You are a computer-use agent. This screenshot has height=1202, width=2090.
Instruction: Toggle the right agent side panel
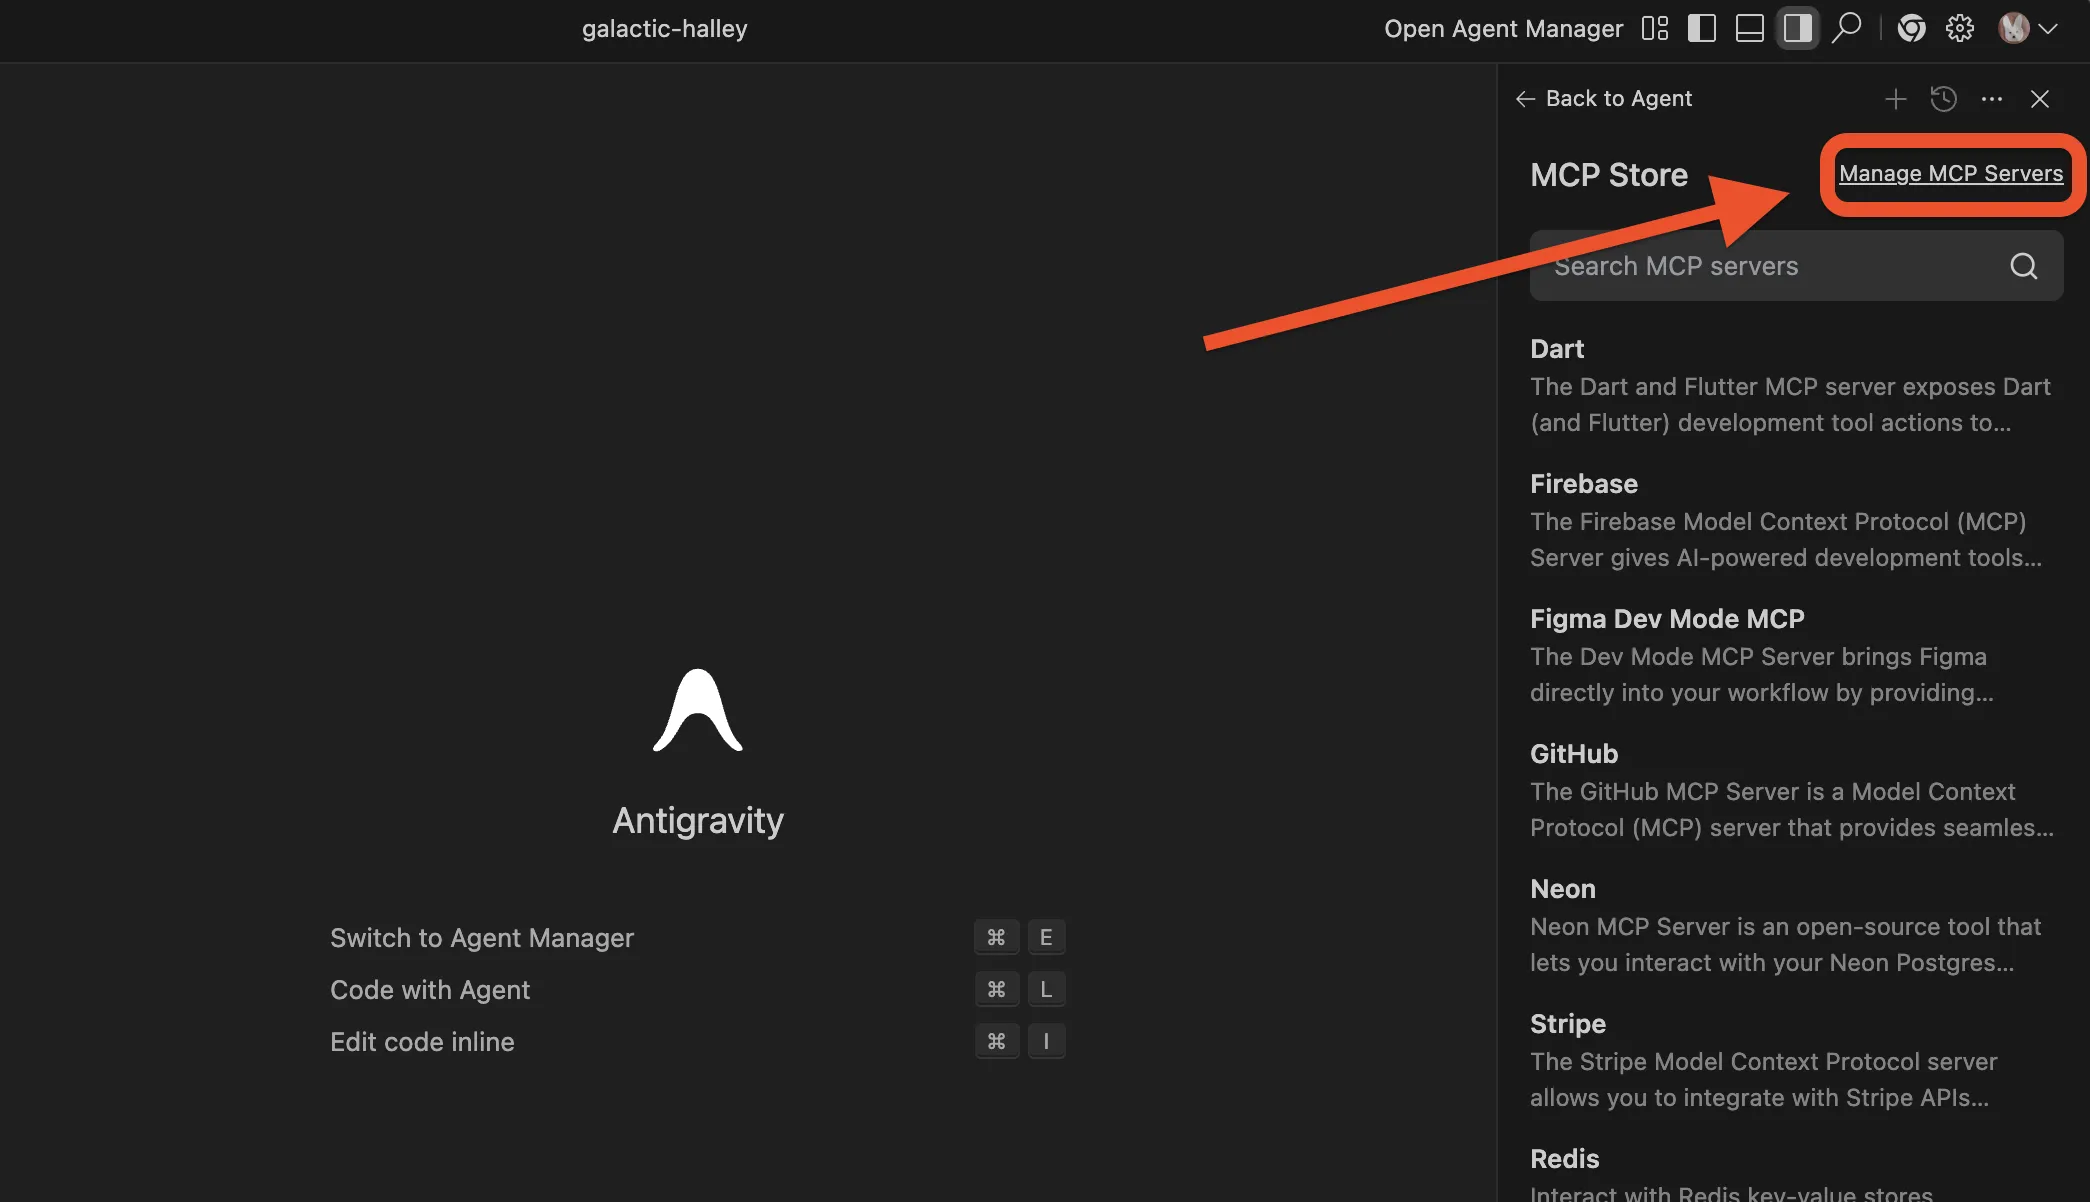[1797, 28]
